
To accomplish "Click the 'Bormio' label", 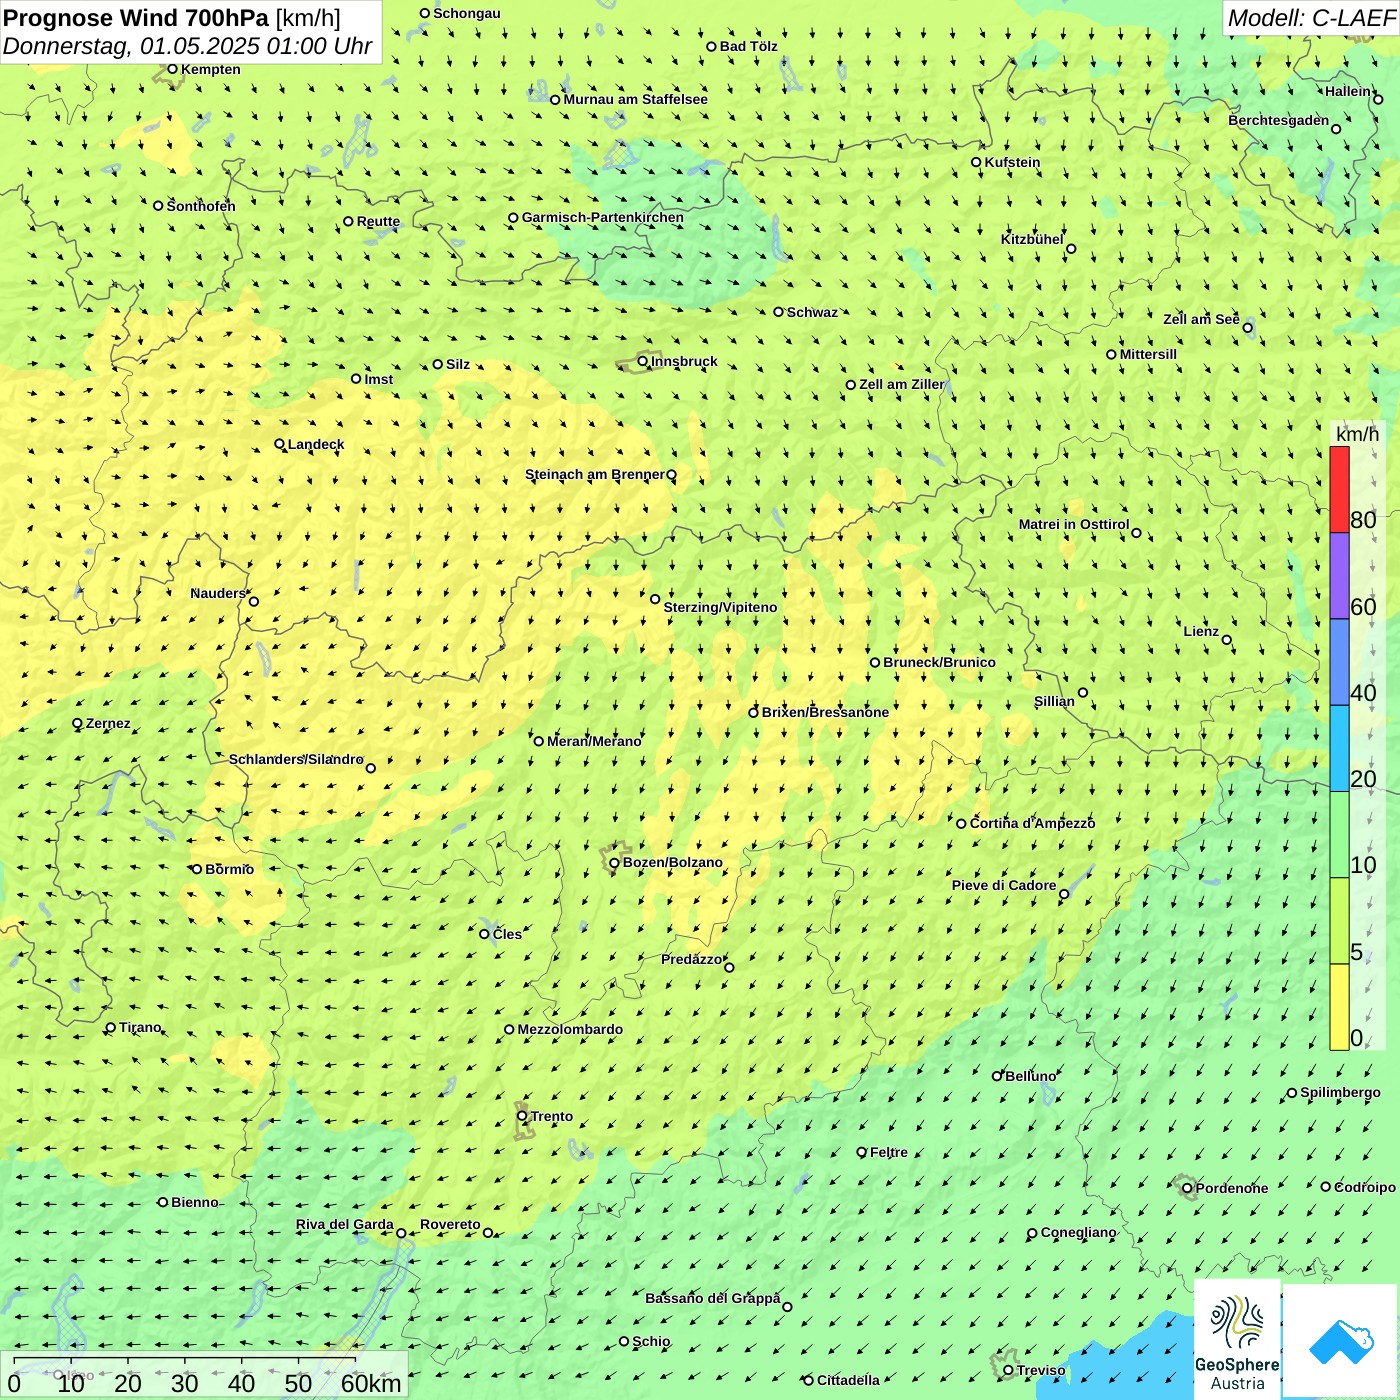I will [229, 869].
